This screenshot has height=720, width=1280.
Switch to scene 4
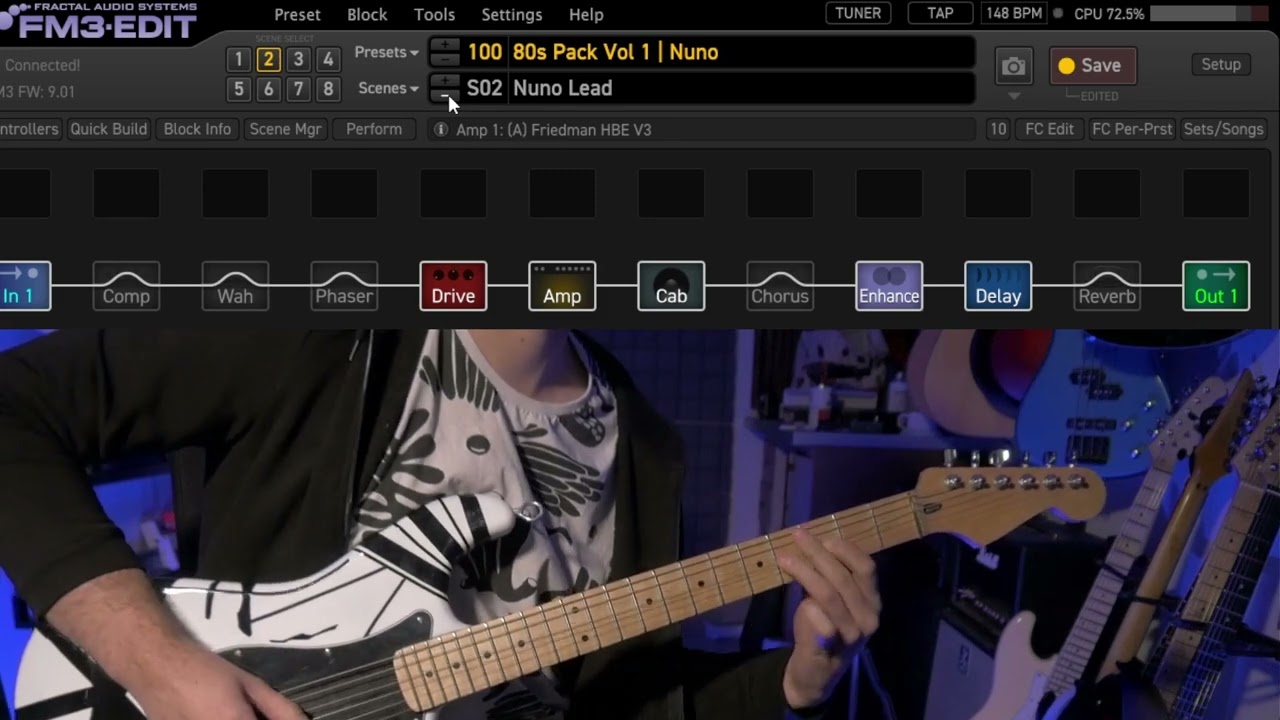pyautogui.click(x=328, y=60)
